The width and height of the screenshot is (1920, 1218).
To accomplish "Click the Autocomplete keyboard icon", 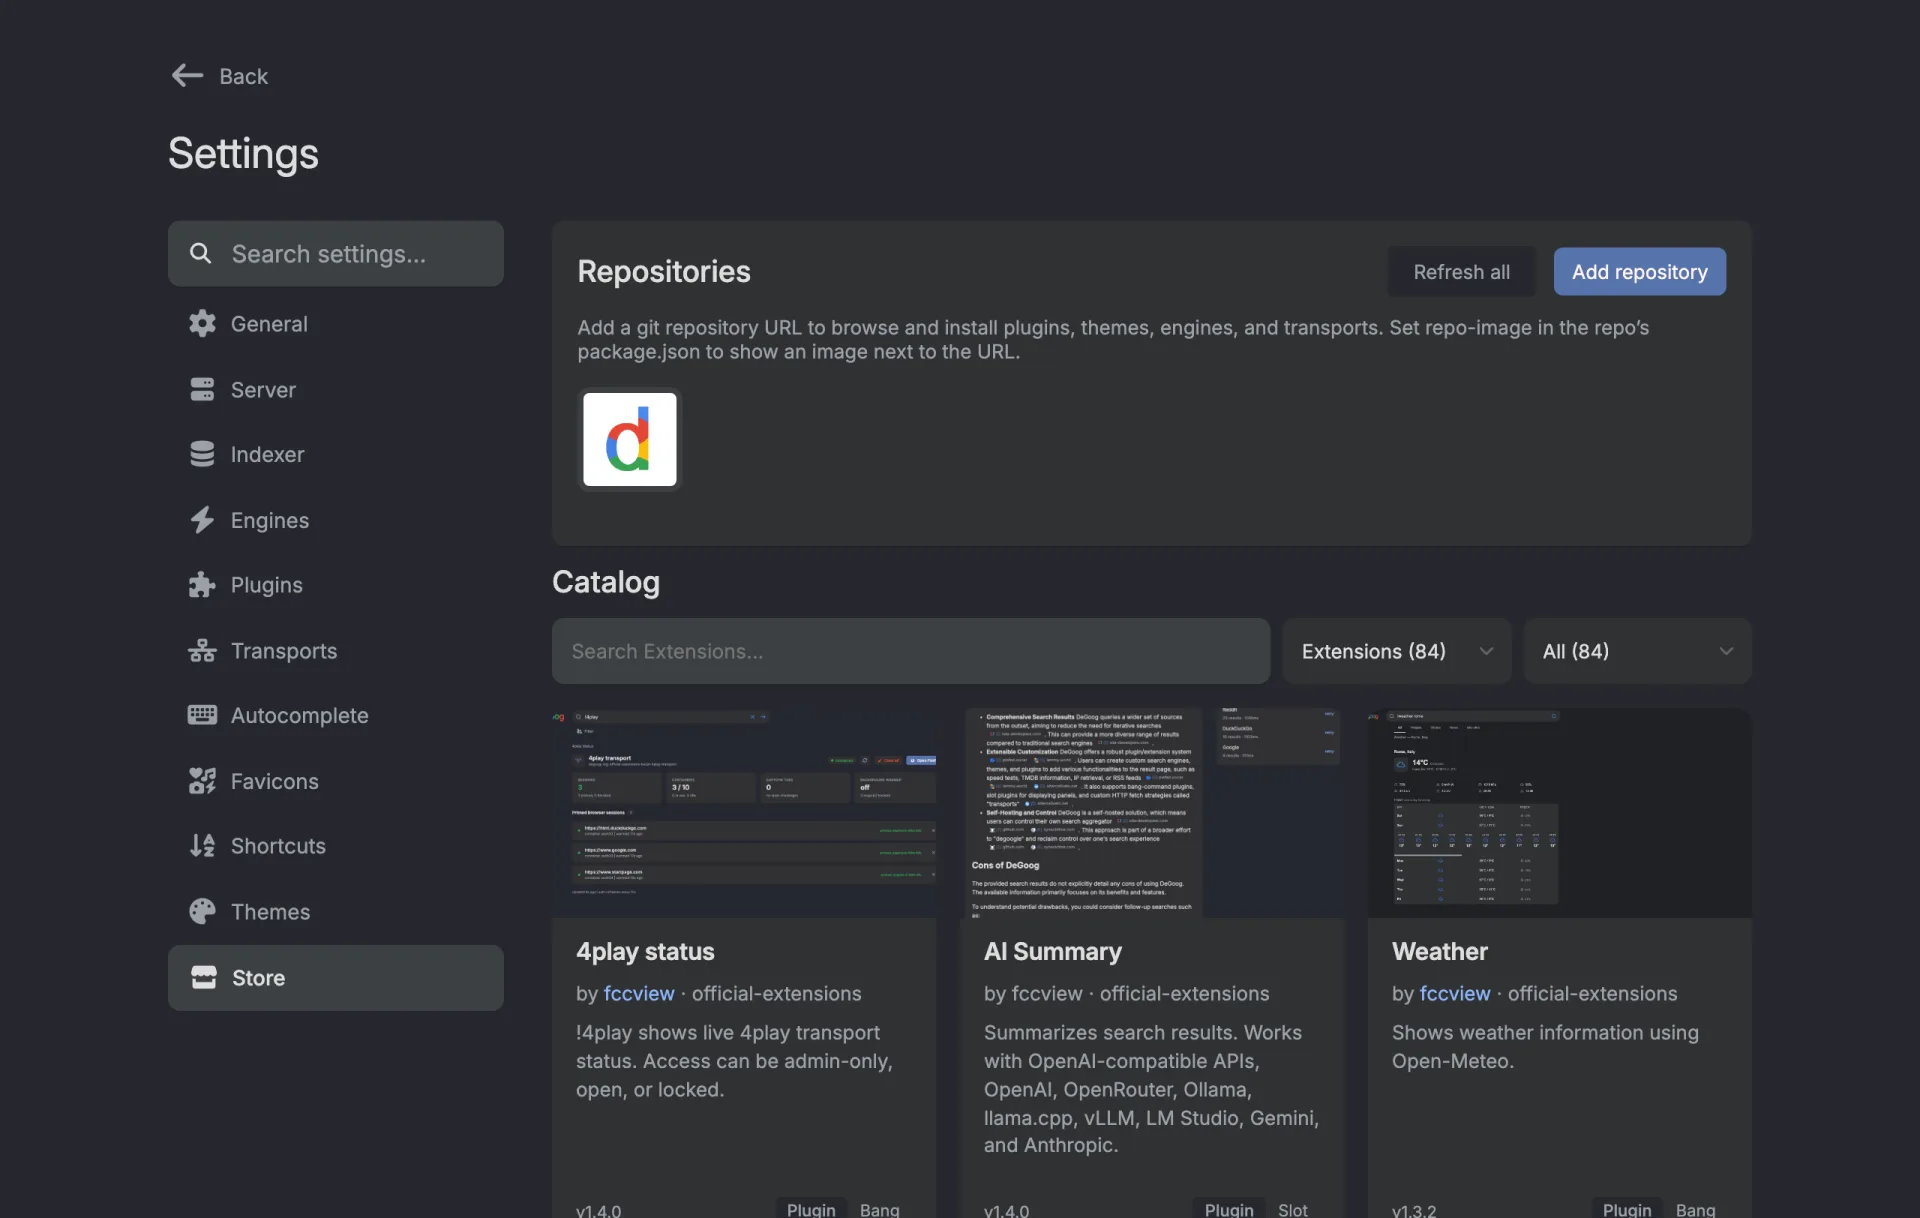I will click(202, 715).
